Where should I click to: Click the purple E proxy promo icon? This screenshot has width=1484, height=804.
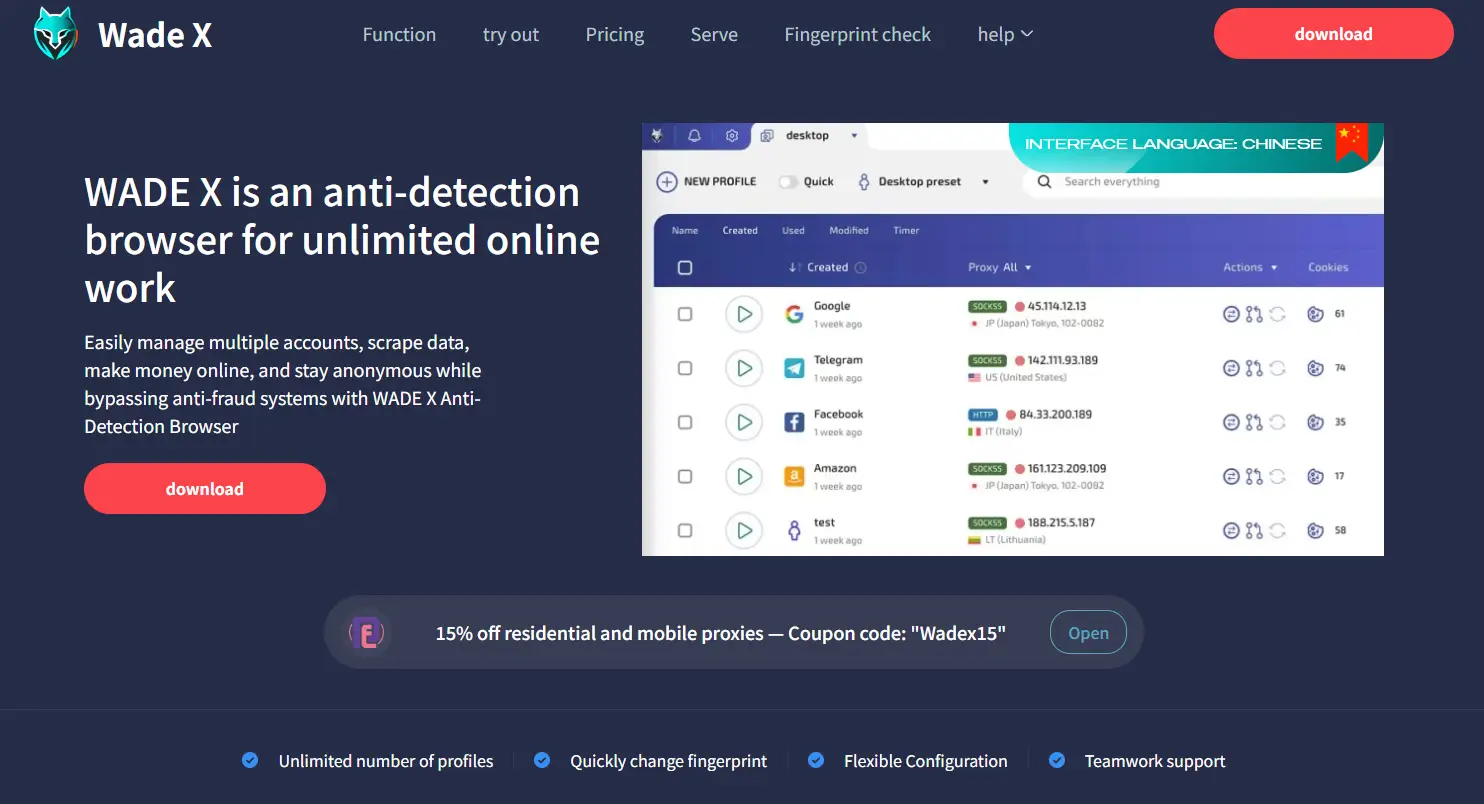tap(367, 633)
